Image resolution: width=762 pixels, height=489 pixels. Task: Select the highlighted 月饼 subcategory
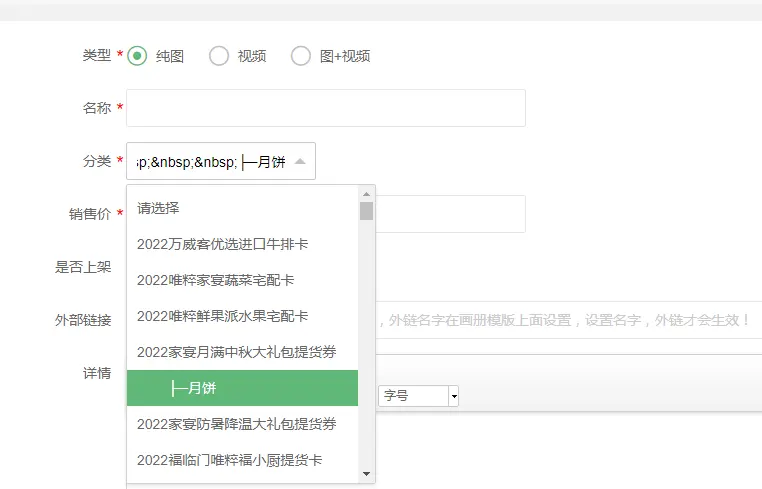(x=242, y=388)
